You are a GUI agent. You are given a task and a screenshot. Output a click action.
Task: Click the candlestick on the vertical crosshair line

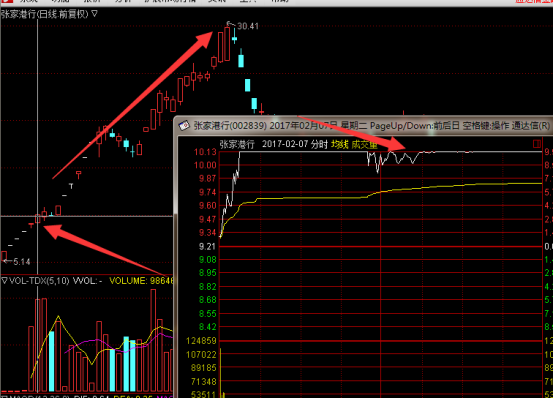[x=38, y=218]
